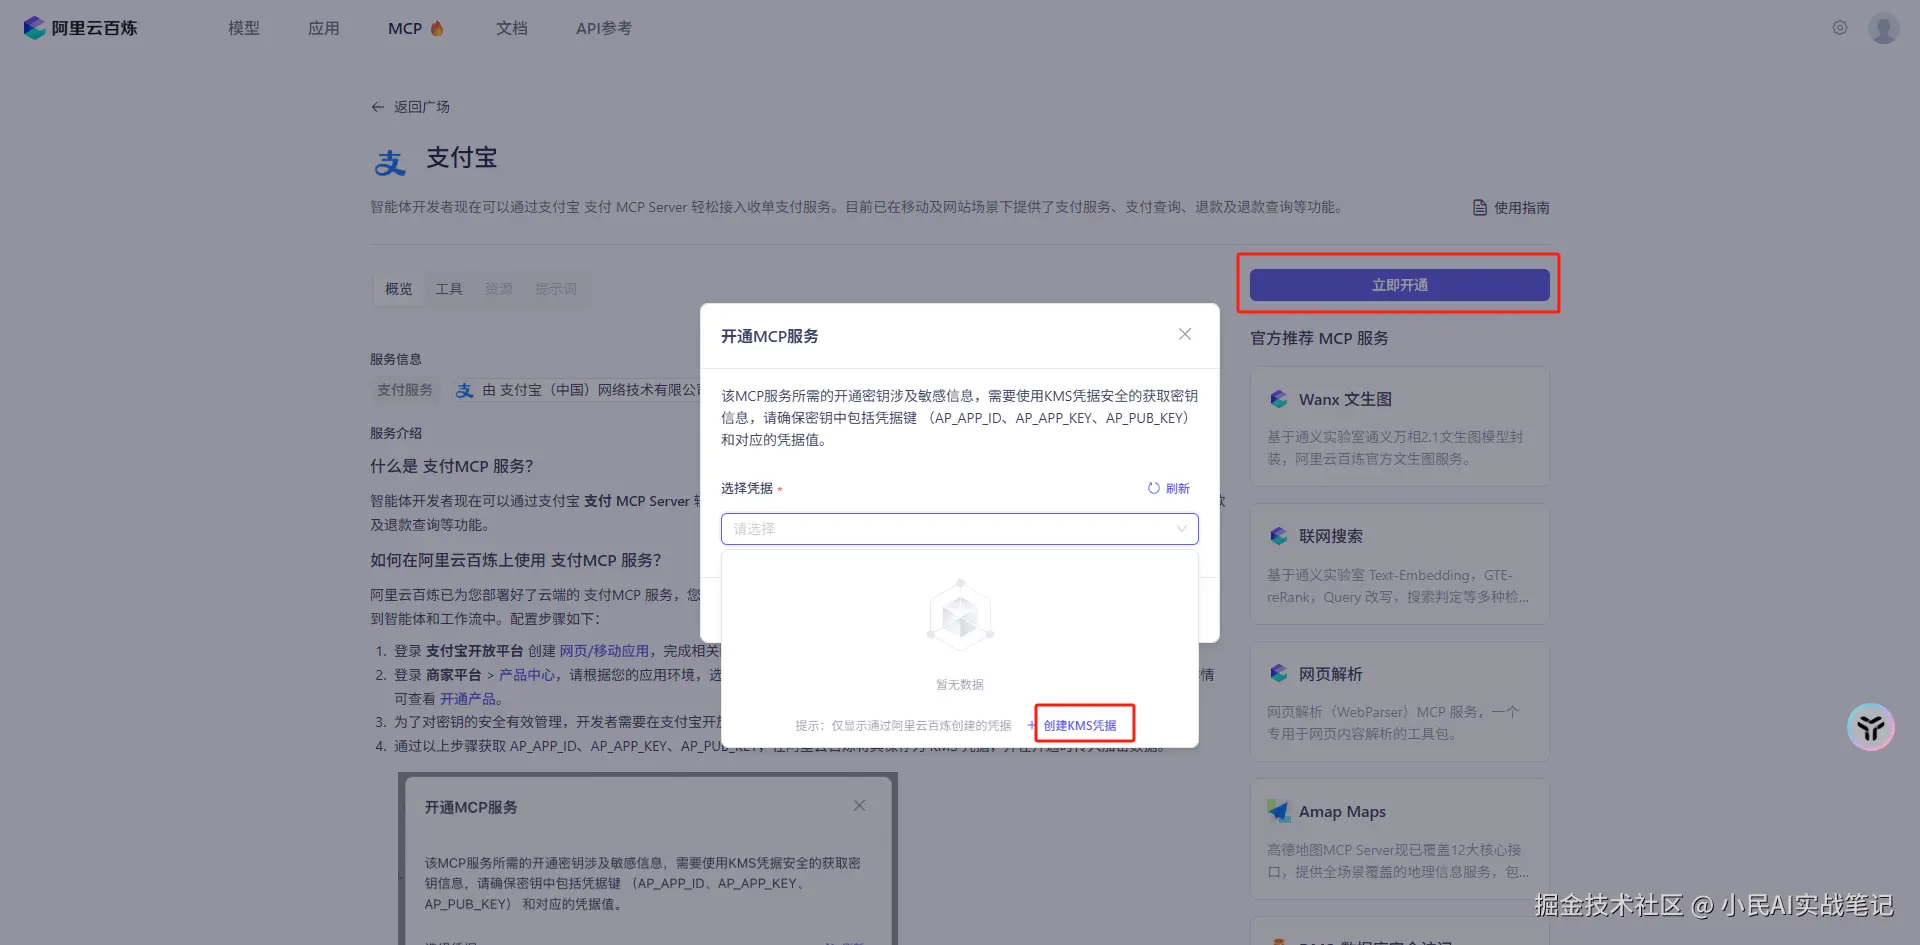Click the 支付宝 page title
The width and height of the screenshot is (1920, 945).
pos(462,158)
